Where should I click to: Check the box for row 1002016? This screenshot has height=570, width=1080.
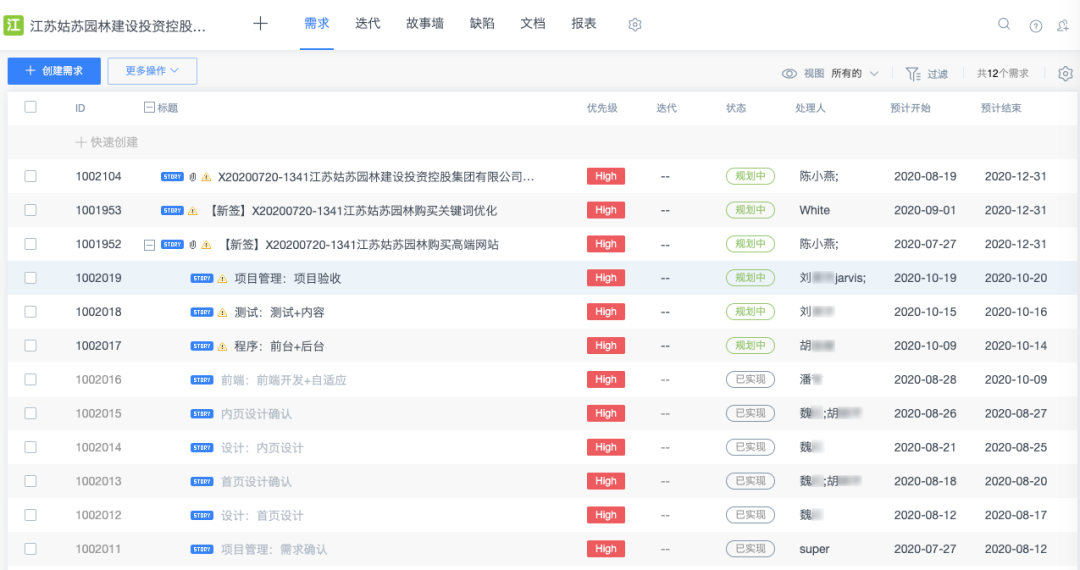pyautogui.click(x=30, y=379)
